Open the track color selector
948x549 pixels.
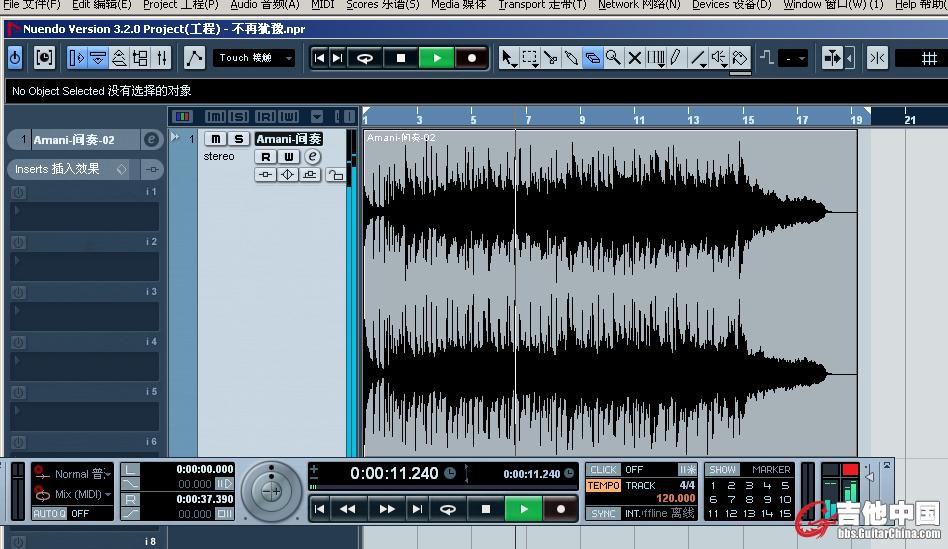click(182, 116)
